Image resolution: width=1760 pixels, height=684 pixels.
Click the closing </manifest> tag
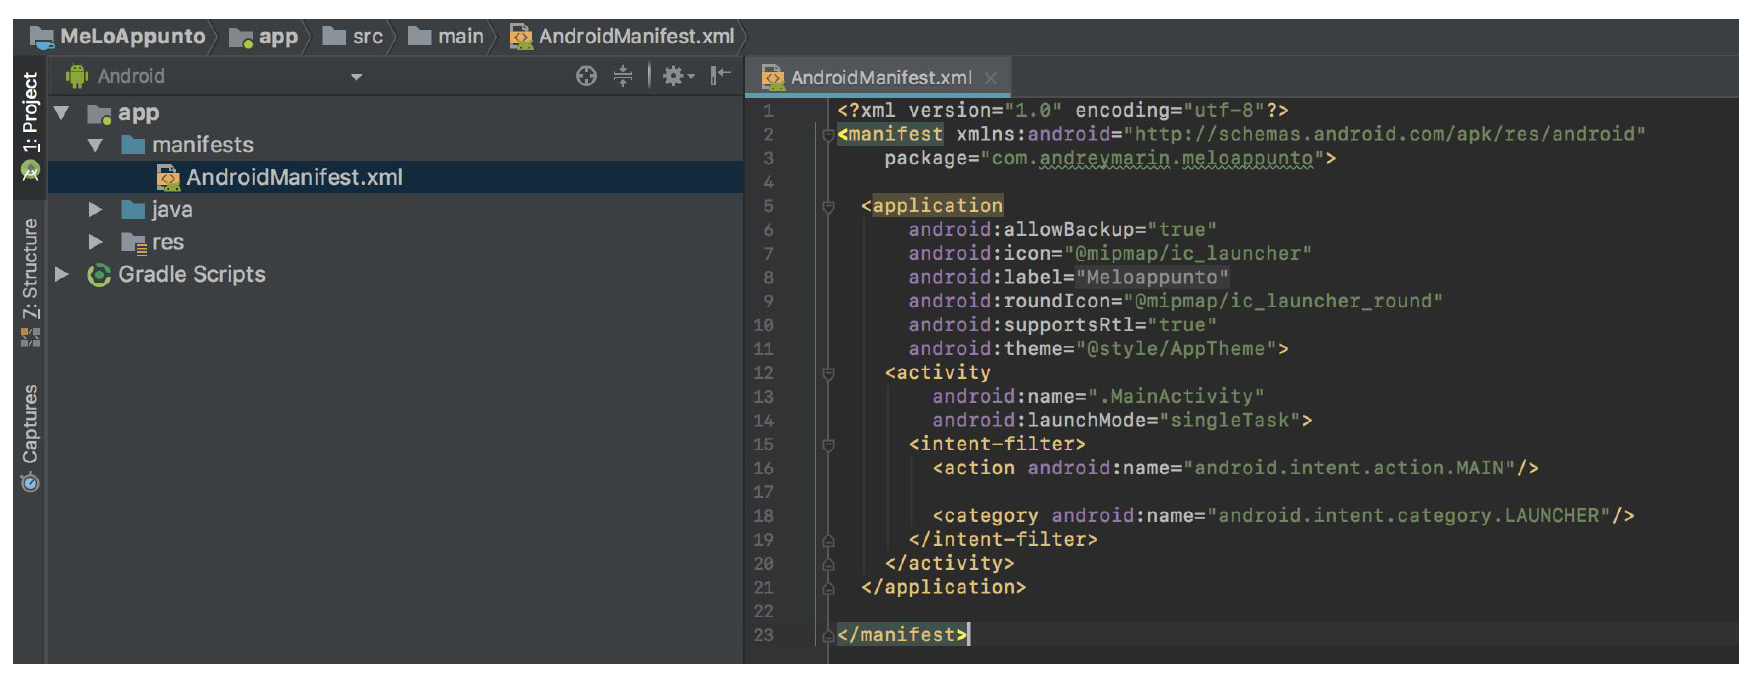(902, 635)
